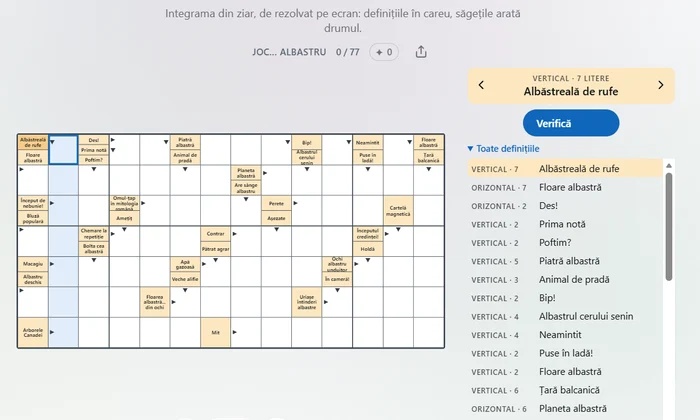Select clue Puse în ladă! in list
Screen dimensions: 700x420
(565, 353)
